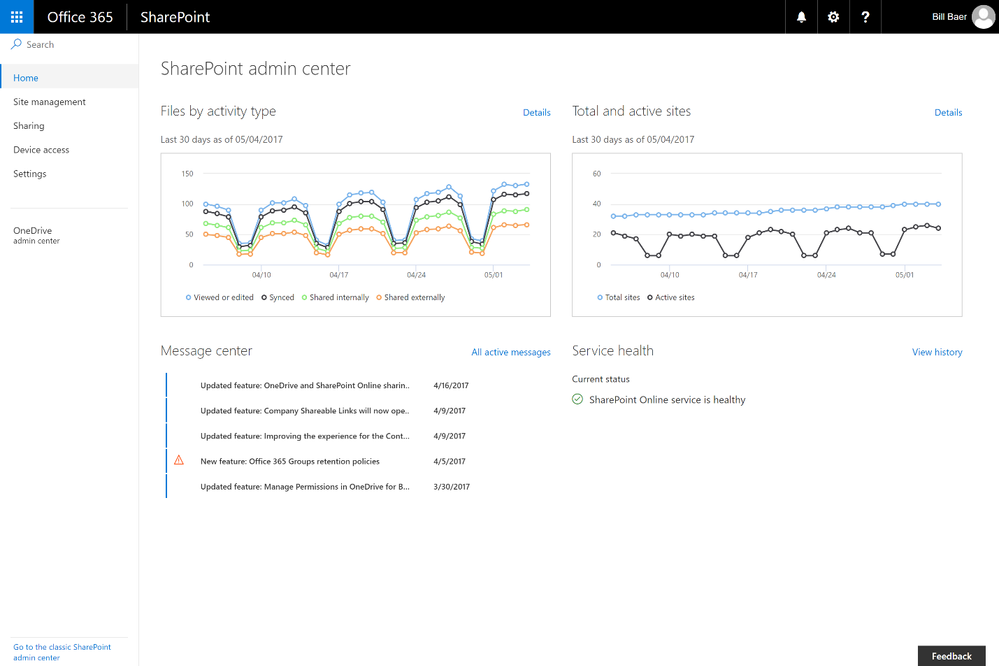The height and width of the screenshot is (666, 999).
Task: Open Details for Files by activity type
Action: click(536, 113)
